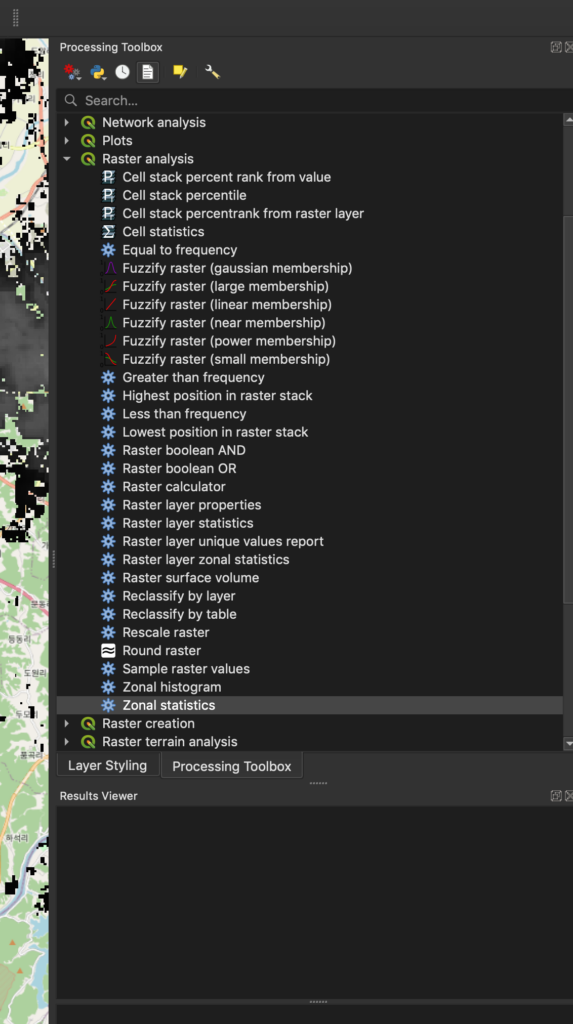Open processing History clock icon

click(122, 72)
